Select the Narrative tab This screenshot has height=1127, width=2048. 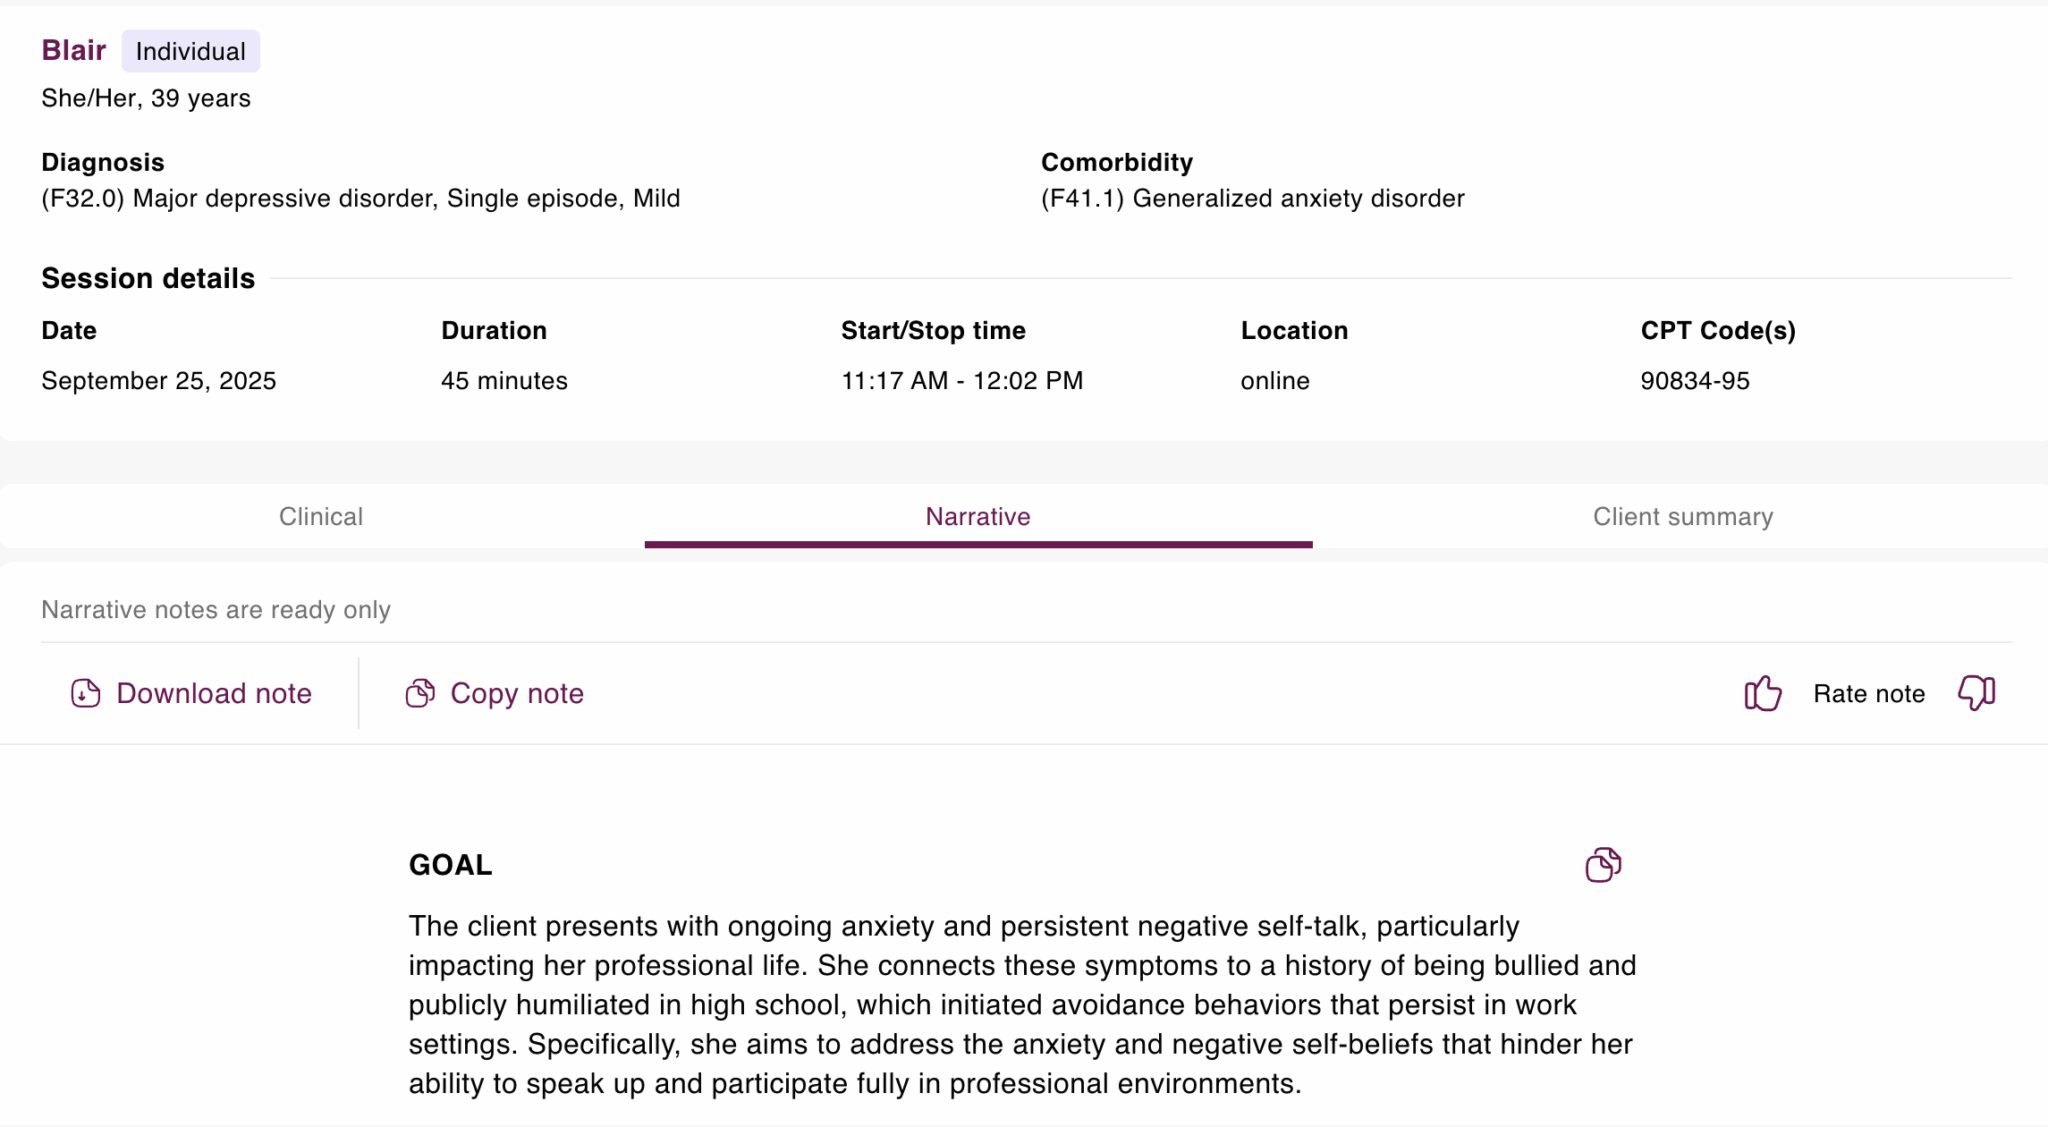(x=978, y=517)
